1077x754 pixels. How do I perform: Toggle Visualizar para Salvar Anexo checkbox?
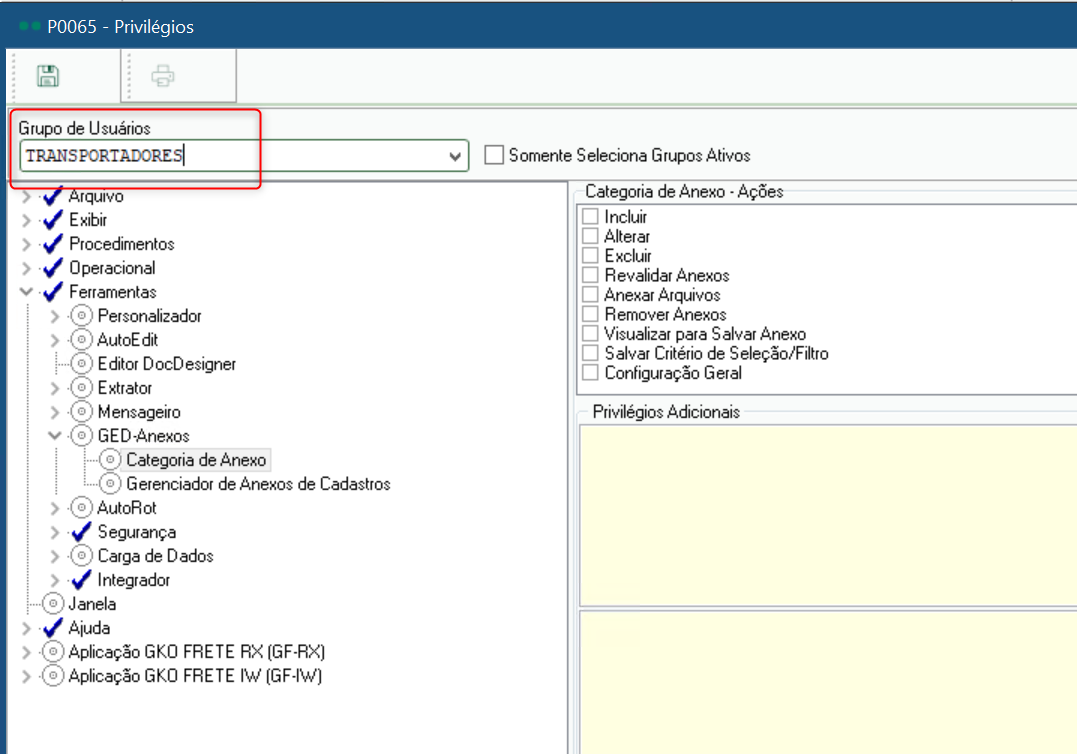tap(590, 334)
